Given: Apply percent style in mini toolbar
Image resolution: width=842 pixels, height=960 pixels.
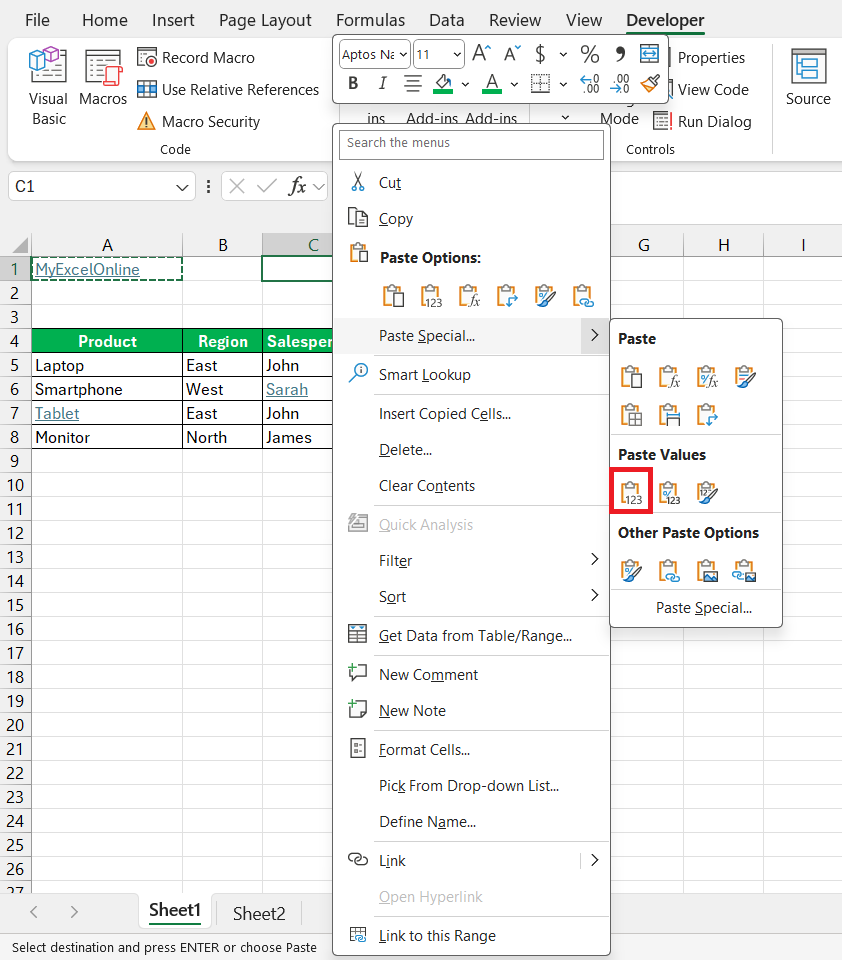Looking at the screenshot, I should (x=590, y=54).
